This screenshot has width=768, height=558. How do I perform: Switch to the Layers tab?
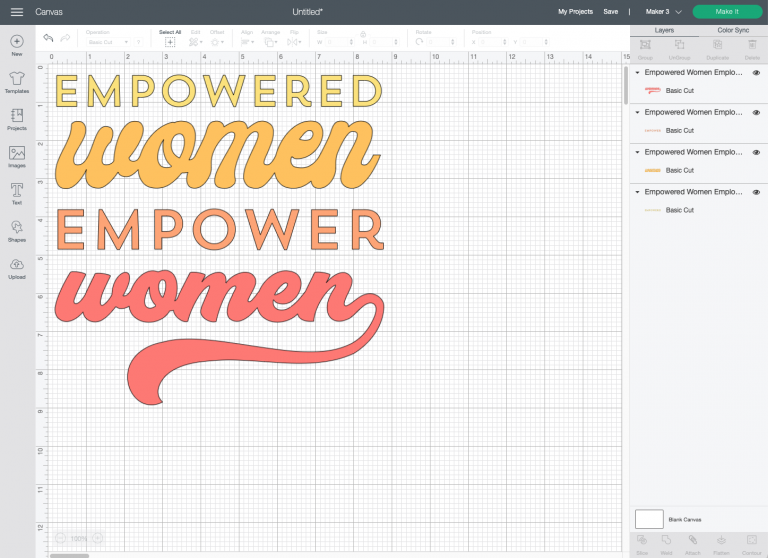(664, 30)
